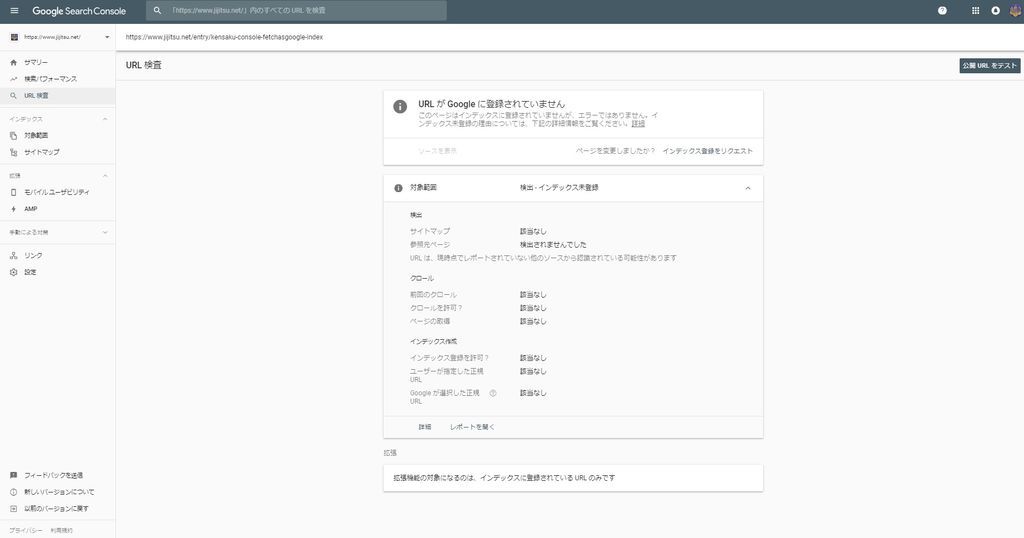
Task: Open the notifications icon in header
Action: coord(995,10)
